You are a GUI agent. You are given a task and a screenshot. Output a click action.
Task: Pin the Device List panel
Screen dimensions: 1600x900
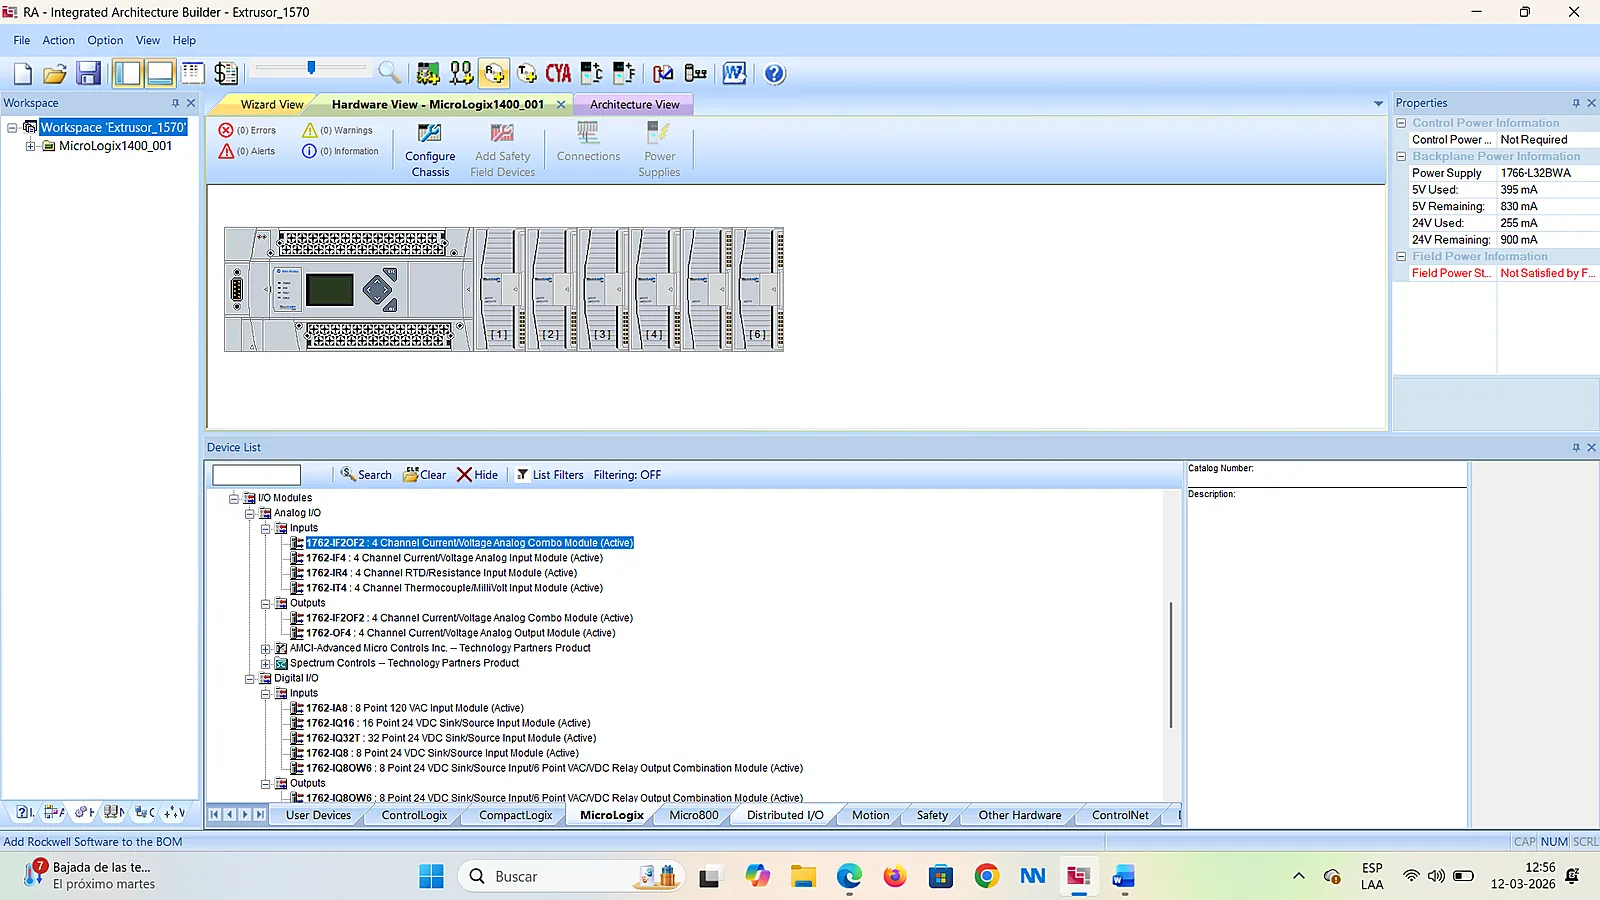pyautogui.click(x=1576, y=447)
